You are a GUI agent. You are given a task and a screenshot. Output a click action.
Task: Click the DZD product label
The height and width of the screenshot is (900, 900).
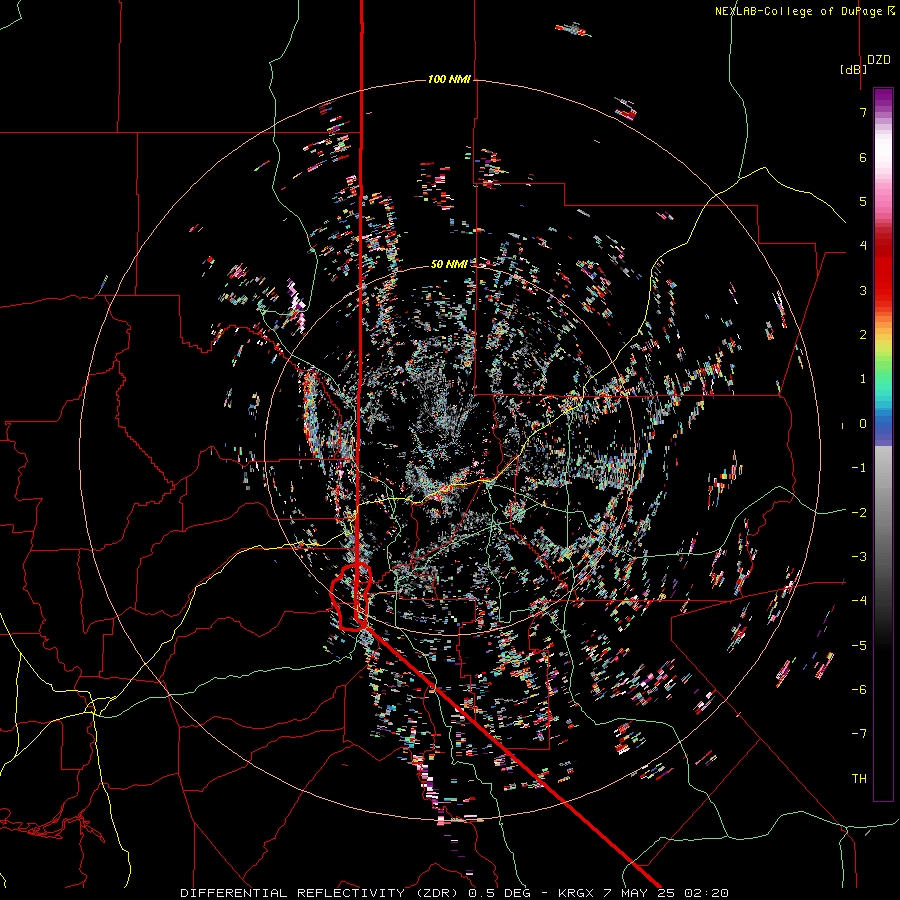879,60
